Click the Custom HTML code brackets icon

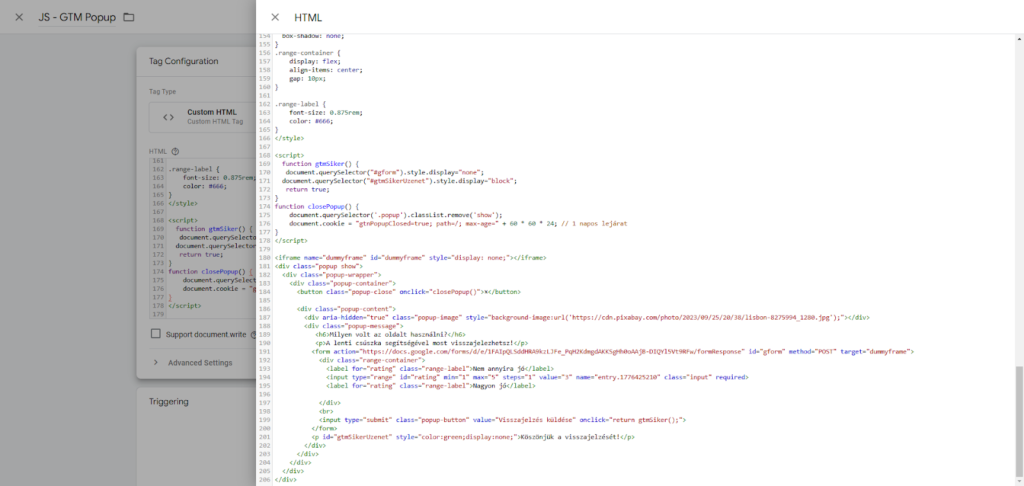[x=168, y=118]
